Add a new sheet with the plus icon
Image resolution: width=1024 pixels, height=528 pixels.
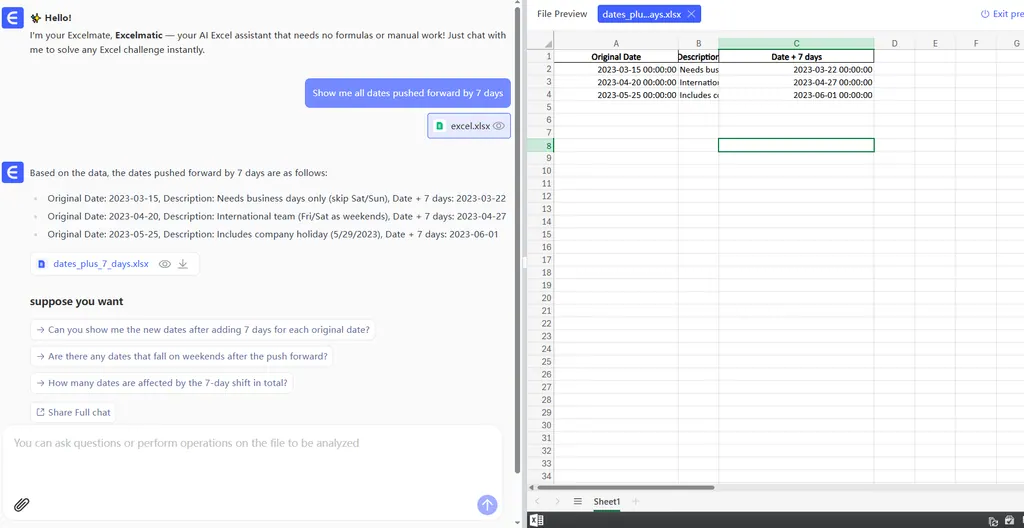635,501
